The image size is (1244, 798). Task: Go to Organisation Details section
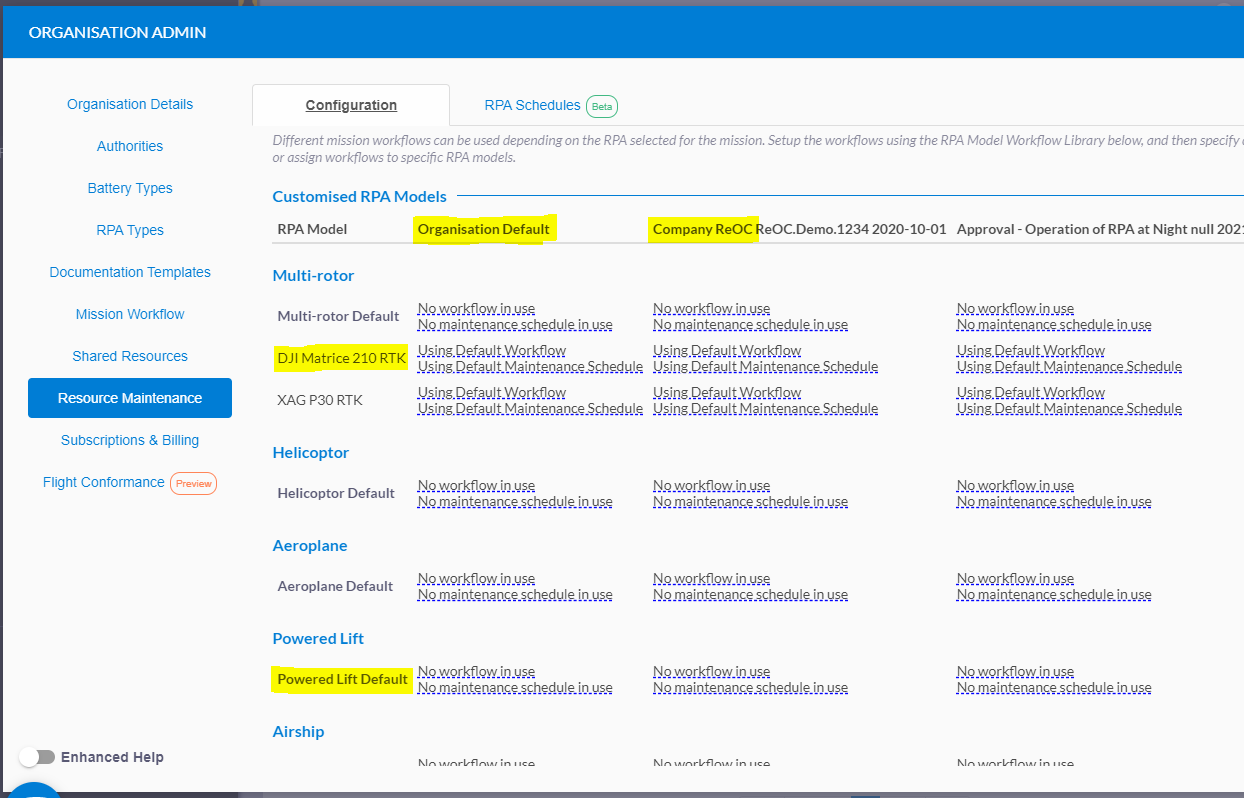coord(130,104)
